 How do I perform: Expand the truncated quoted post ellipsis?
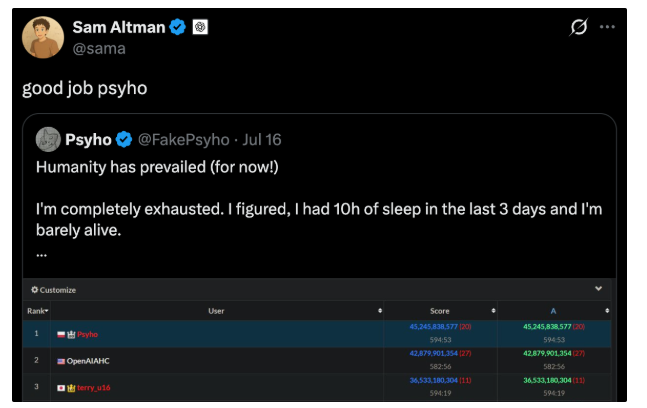coord(42,253)
